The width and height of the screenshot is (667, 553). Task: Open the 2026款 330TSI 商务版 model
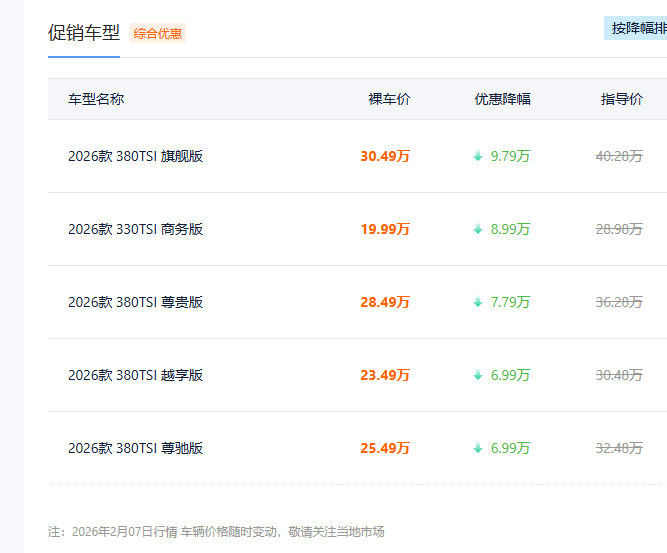point(135,229)
